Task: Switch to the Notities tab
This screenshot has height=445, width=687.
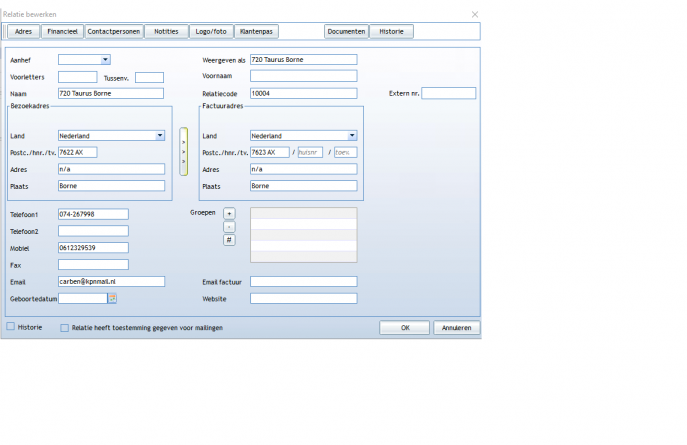Action: [x=166, y=32]
